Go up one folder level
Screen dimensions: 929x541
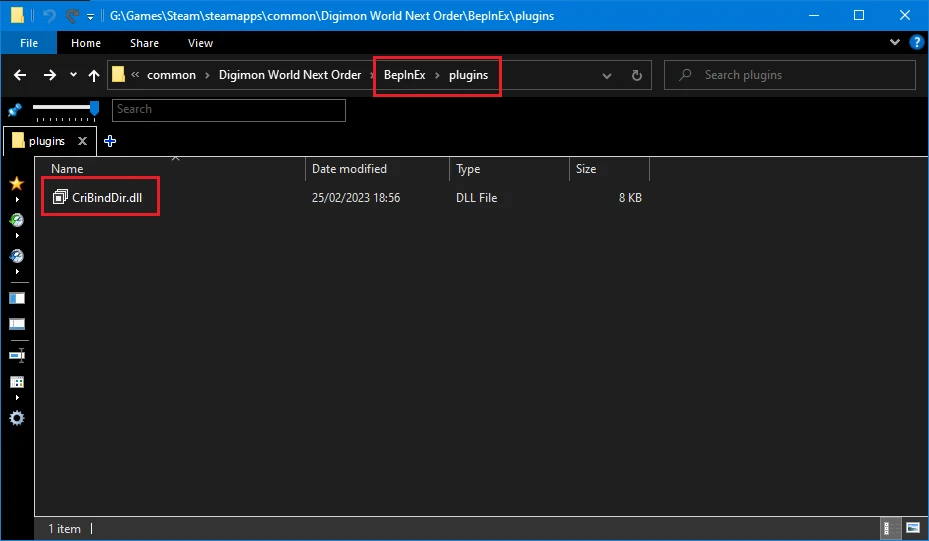pyautogui.click(x=94, y=75)
